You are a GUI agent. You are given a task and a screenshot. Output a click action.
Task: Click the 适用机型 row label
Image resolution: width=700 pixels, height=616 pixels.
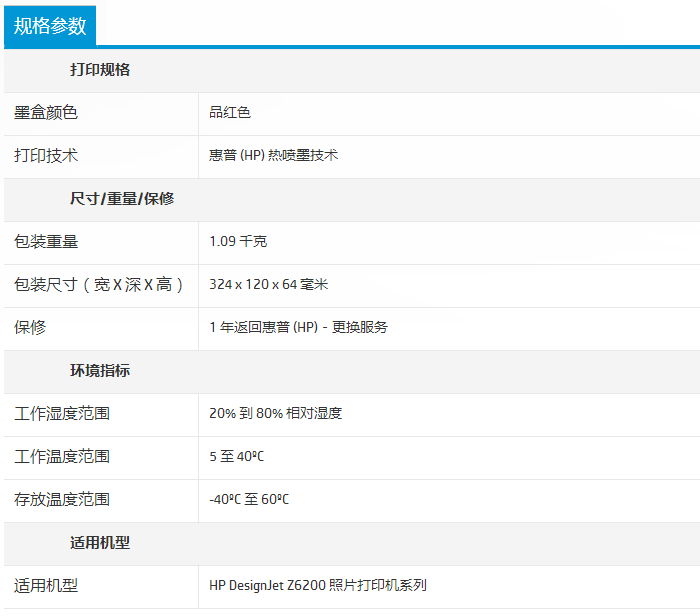[x=46, y=585]
